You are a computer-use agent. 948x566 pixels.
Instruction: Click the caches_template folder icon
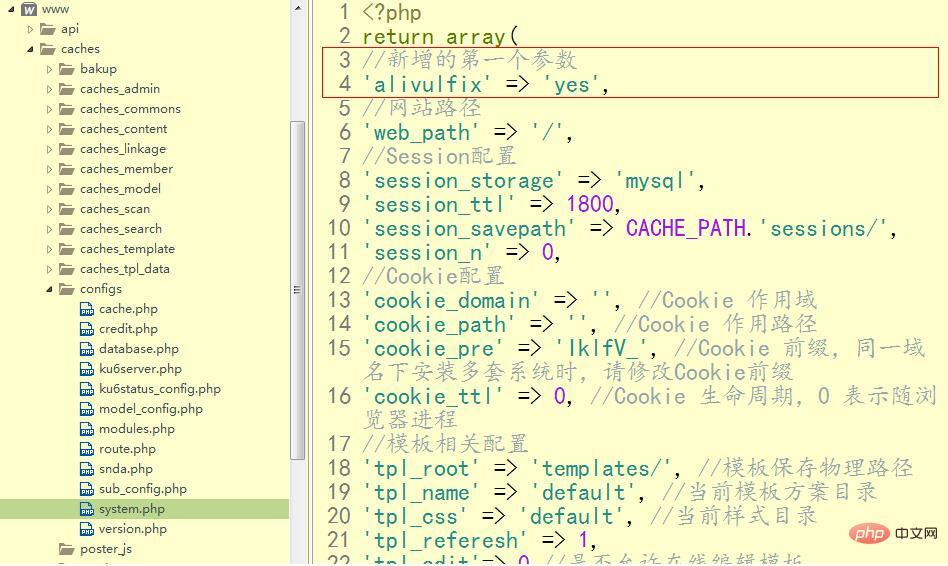[67, 249]
